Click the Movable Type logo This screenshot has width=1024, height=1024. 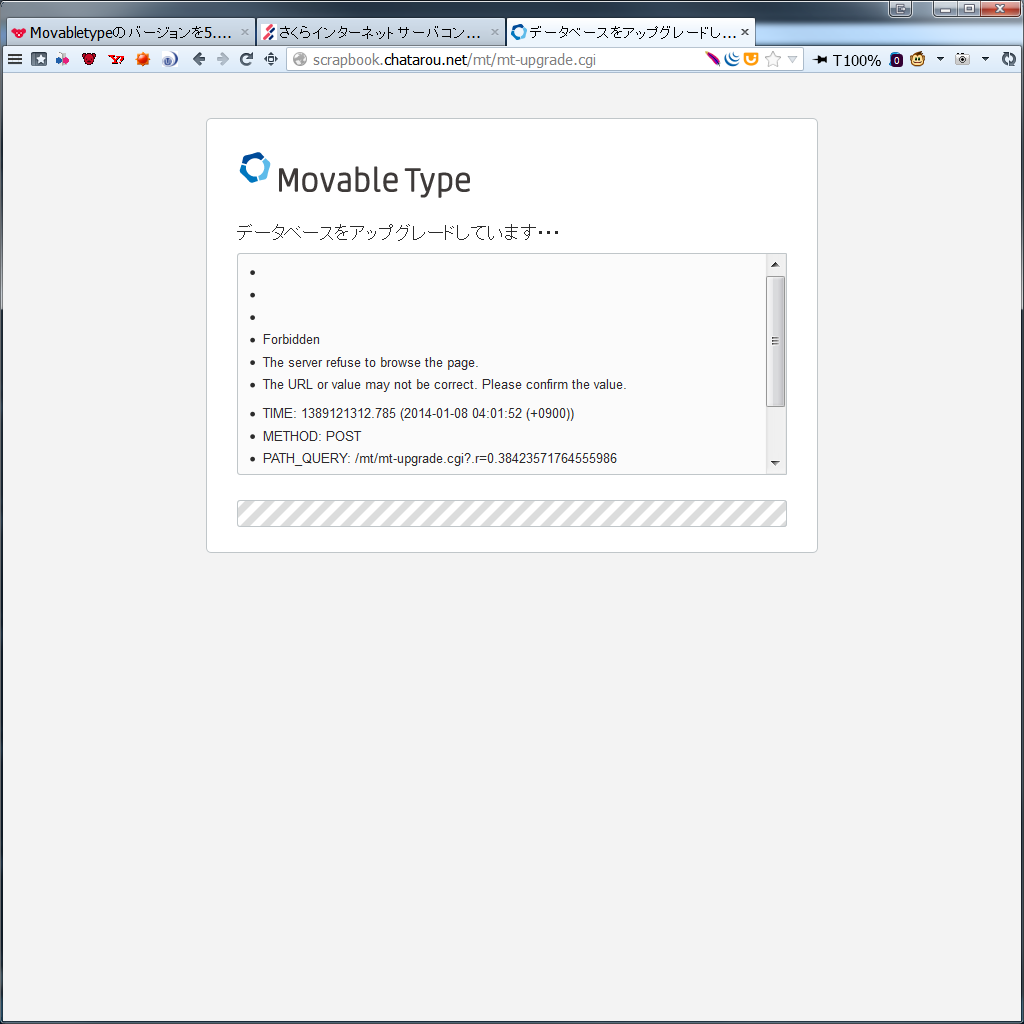click(x=355, y=174)
